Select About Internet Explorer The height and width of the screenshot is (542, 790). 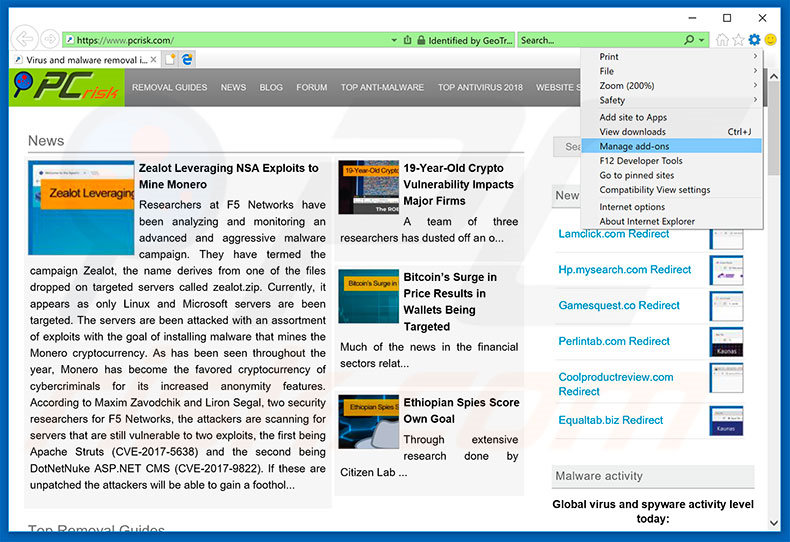click(x=671, y=222)
